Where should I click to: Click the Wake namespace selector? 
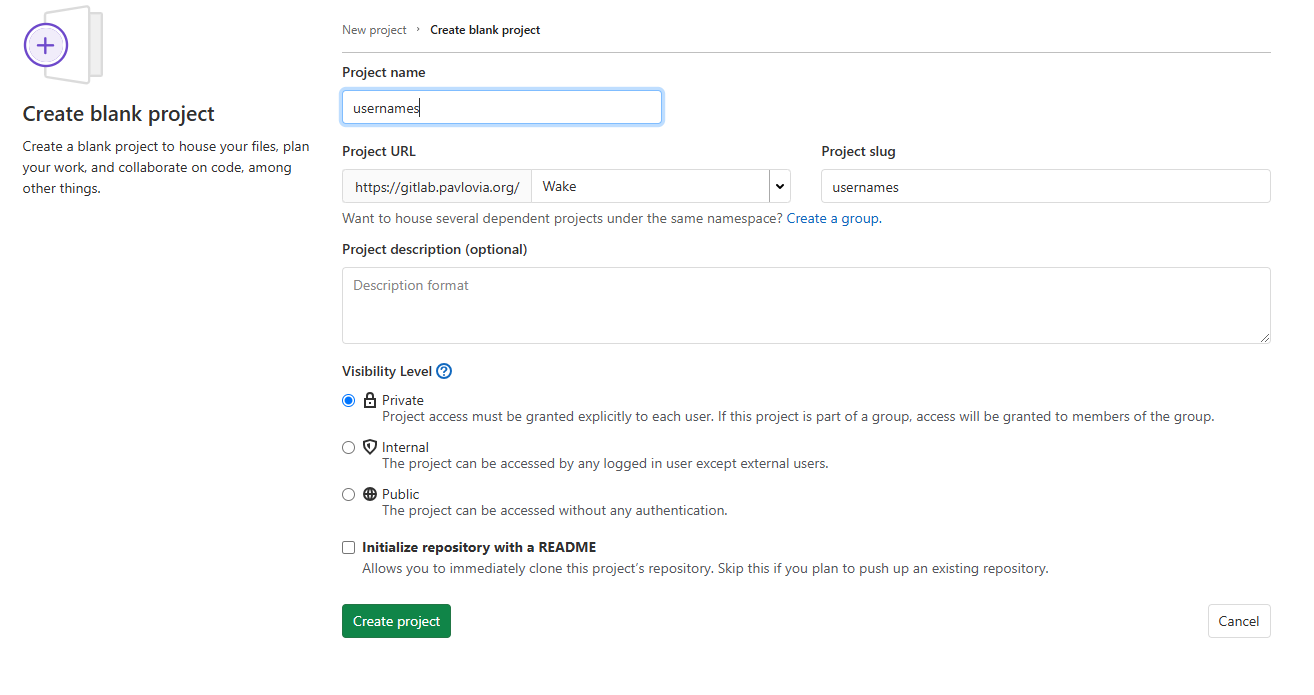tap(650, 186)
